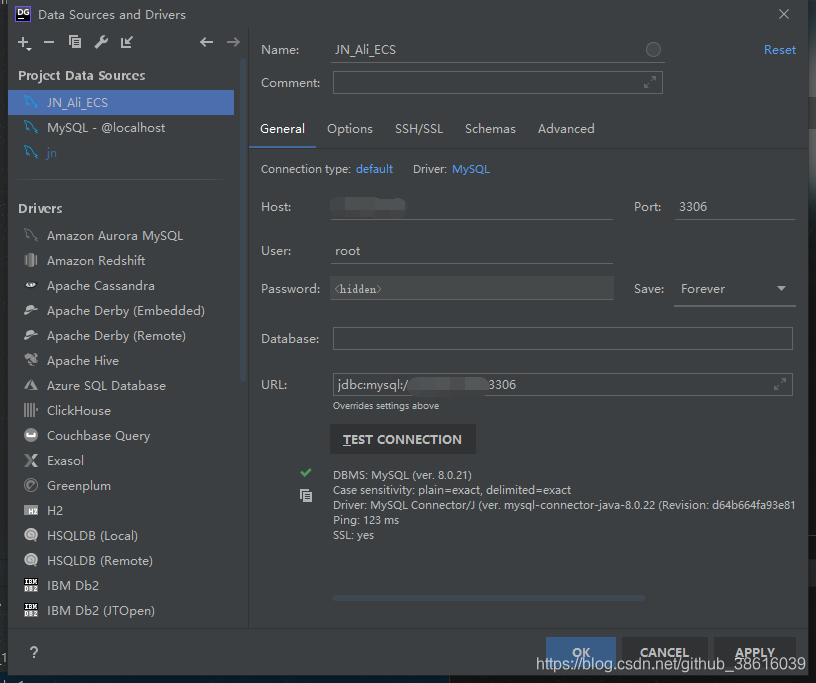Choose the HSQLDB (Local) driver

92,536
